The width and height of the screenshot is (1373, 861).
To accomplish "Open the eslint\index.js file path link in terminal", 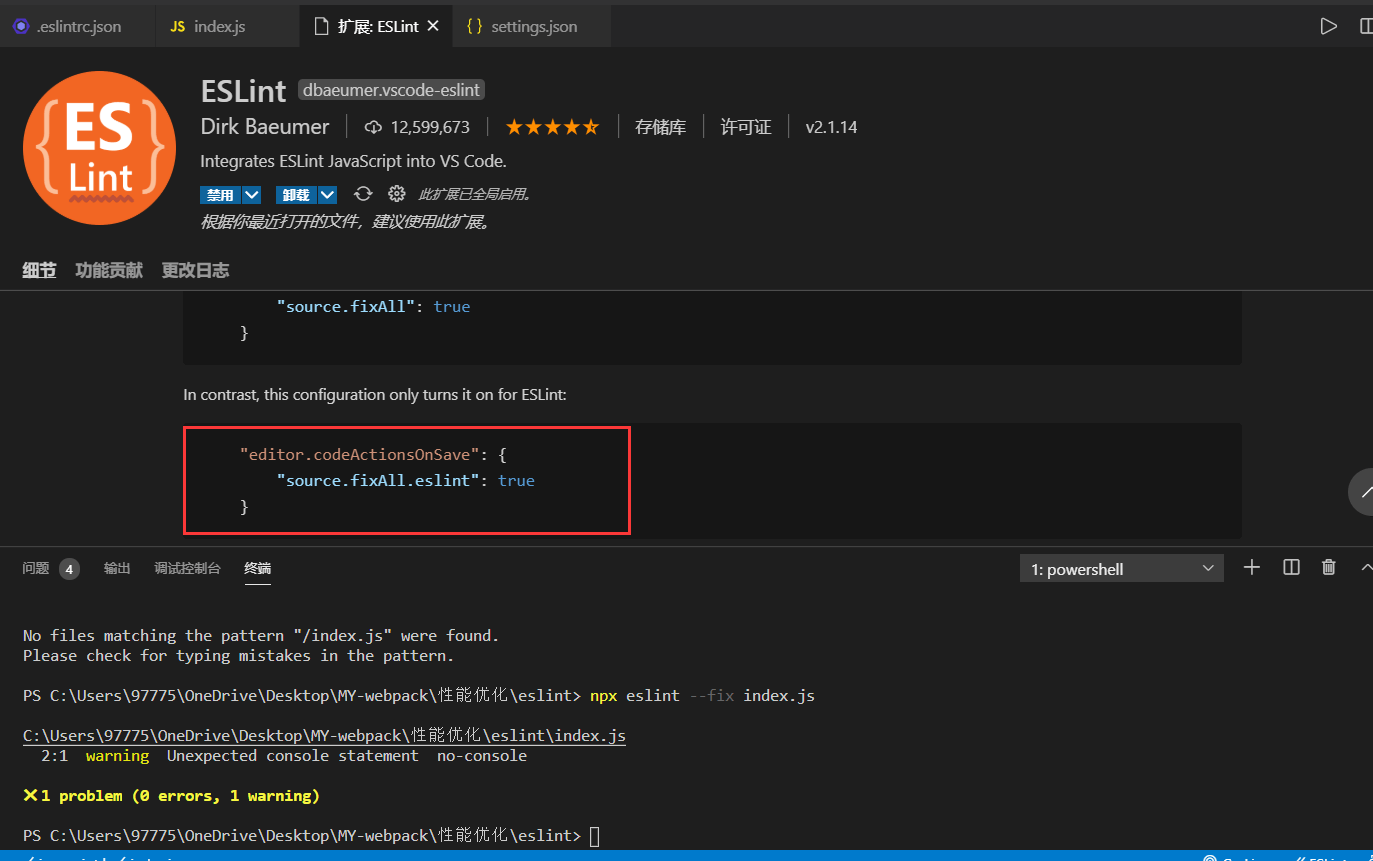I will tap(324, 736).
